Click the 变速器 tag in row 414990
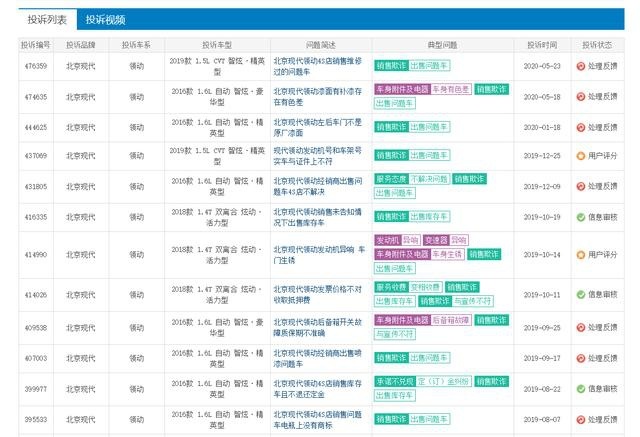640x437 pixels. (436, 240)
